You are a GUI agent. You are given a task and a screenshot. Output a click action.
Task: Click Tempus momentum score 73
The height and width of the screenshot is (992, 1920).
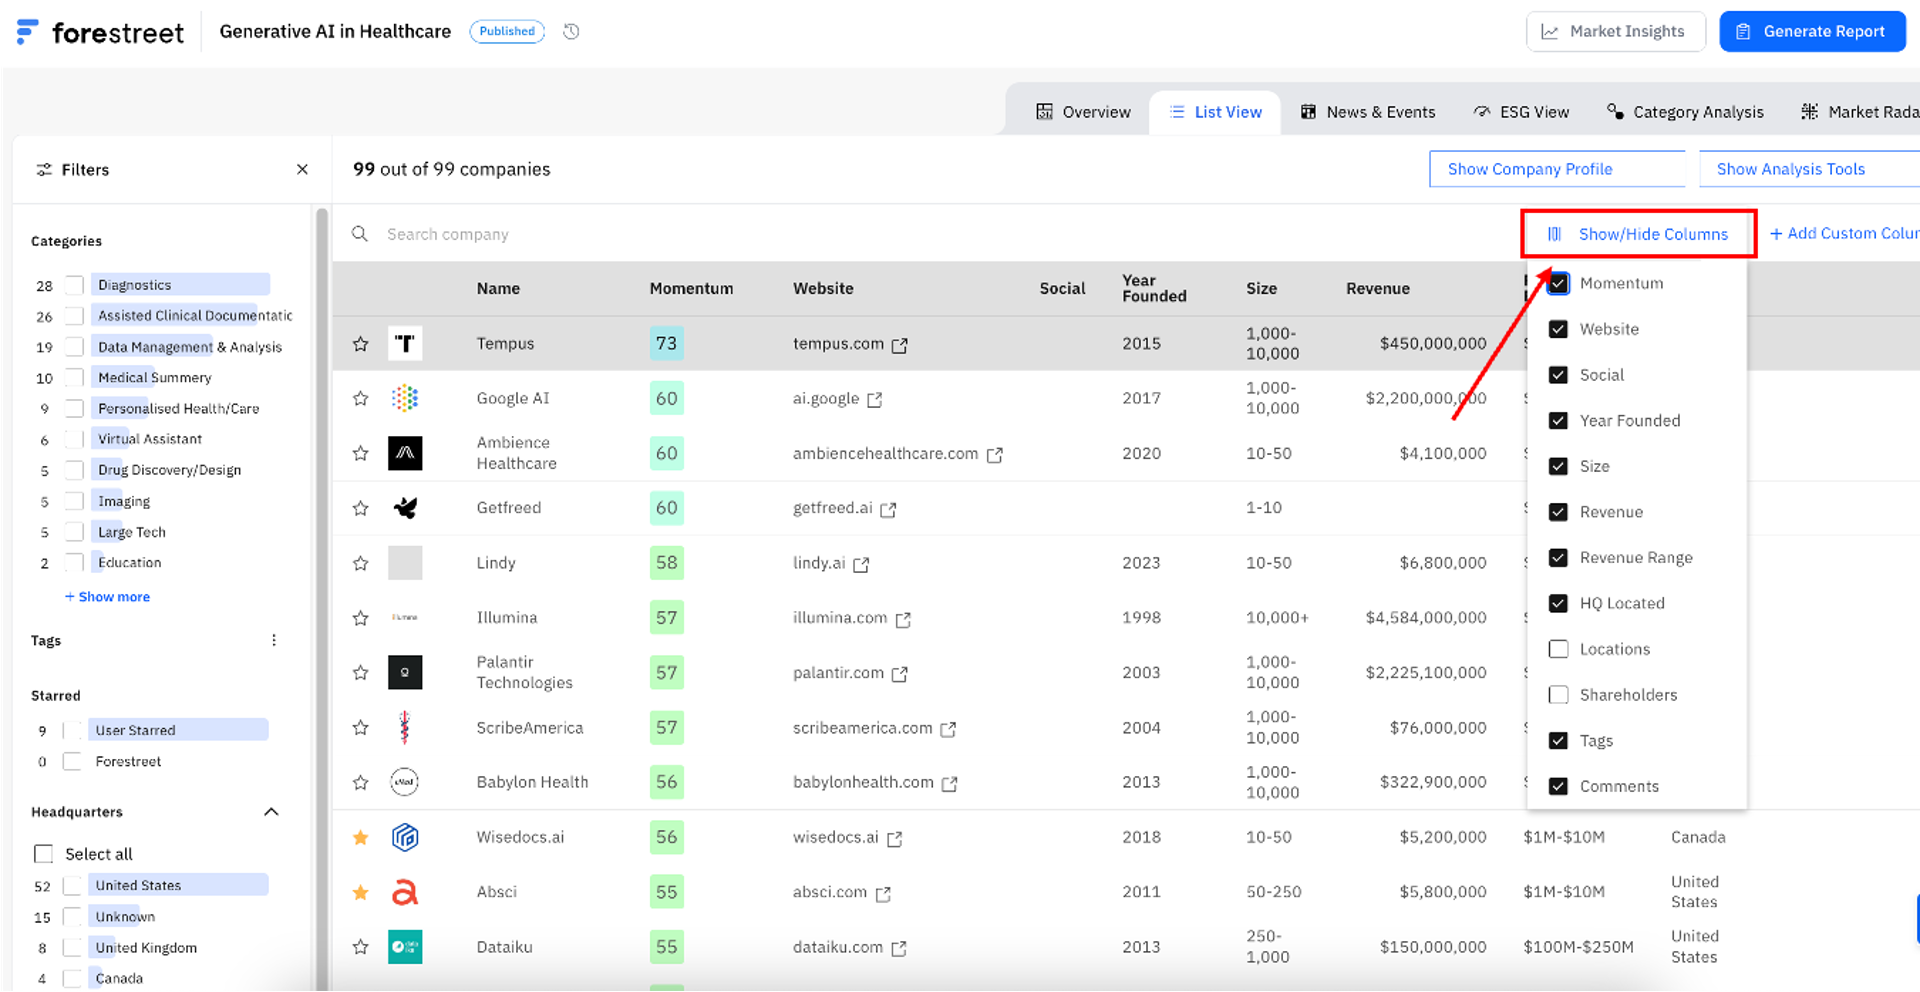(x=666, y=344)
